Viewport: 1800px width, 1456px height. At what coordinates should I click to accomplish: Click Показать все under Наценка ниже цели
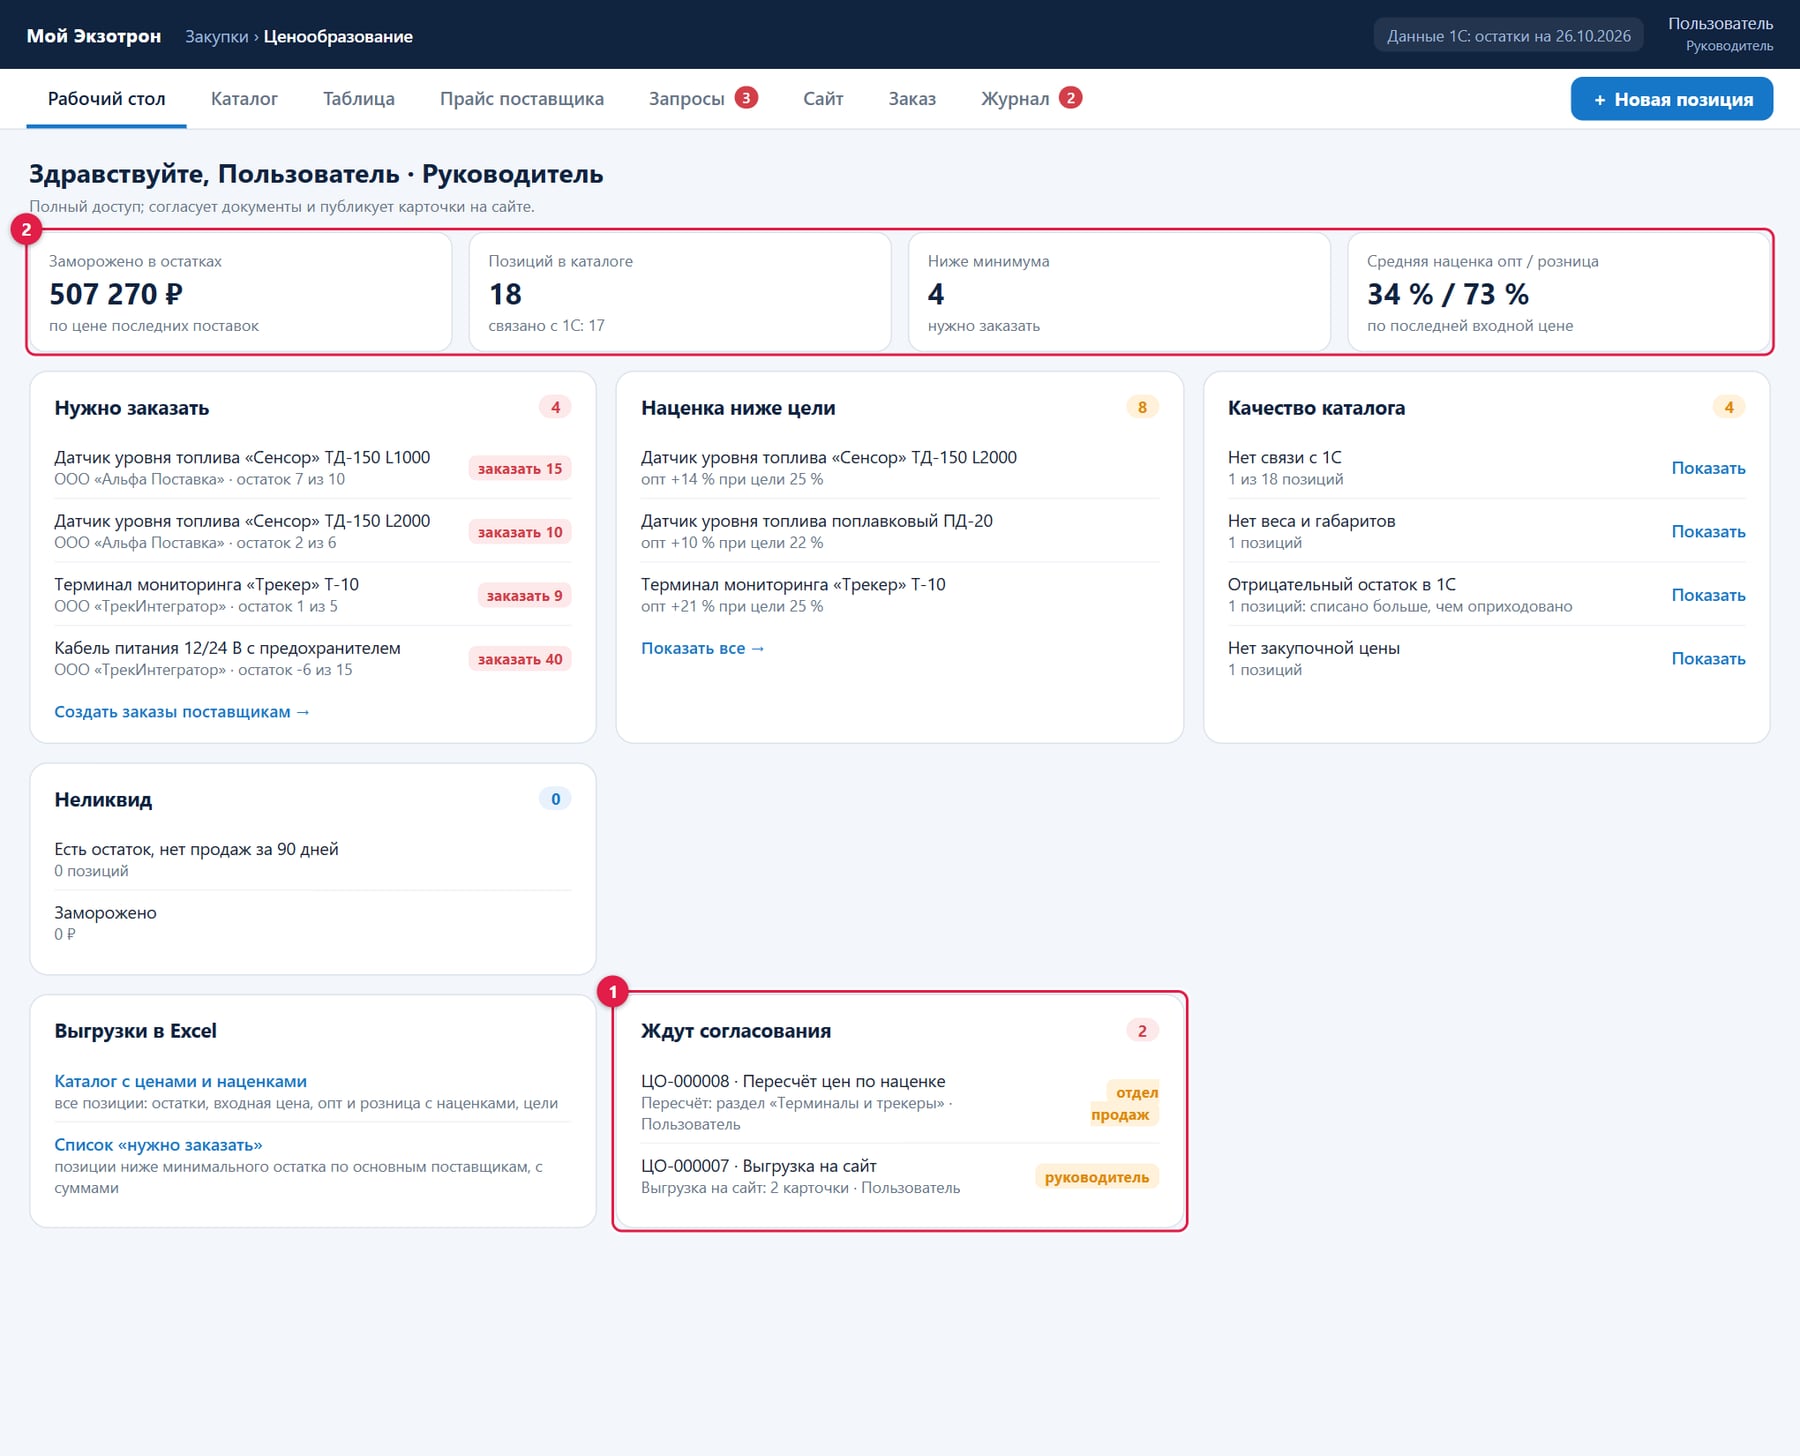(703, 648)
